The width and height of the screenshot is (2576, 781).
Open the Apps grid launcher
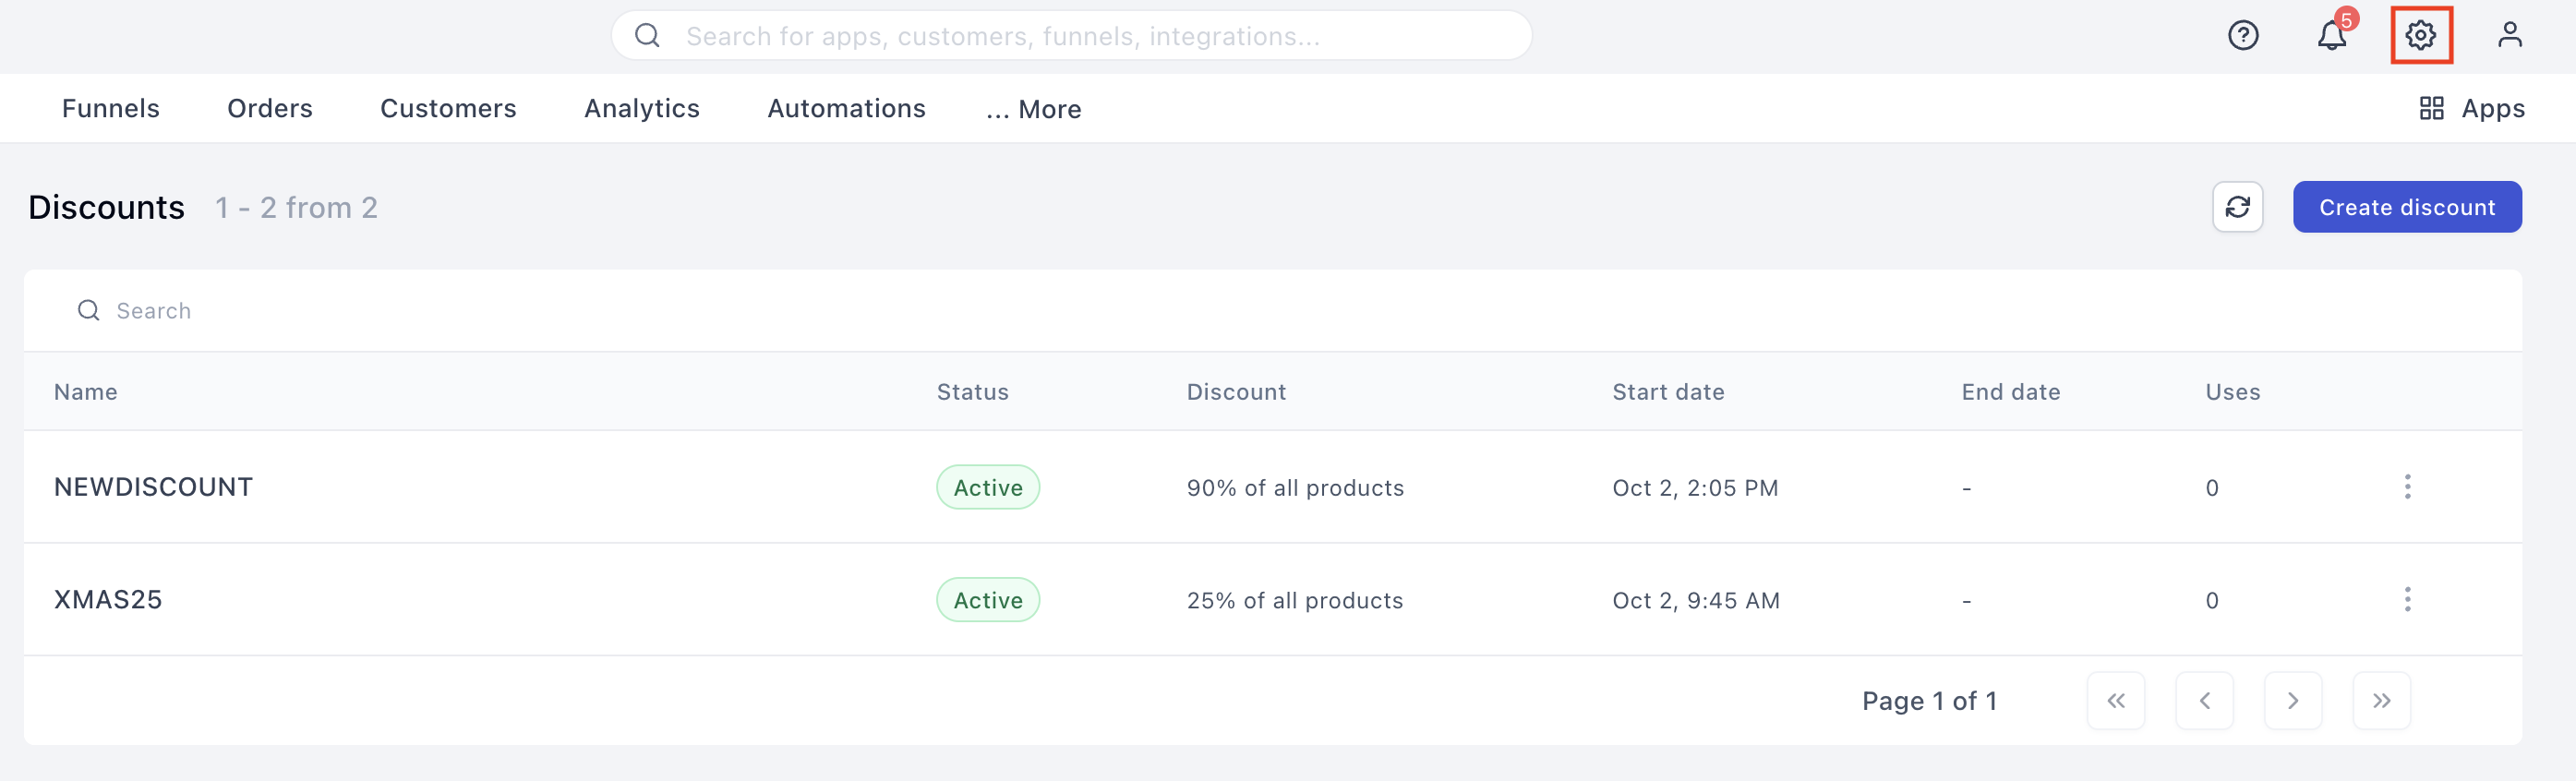coord(2471,108)
